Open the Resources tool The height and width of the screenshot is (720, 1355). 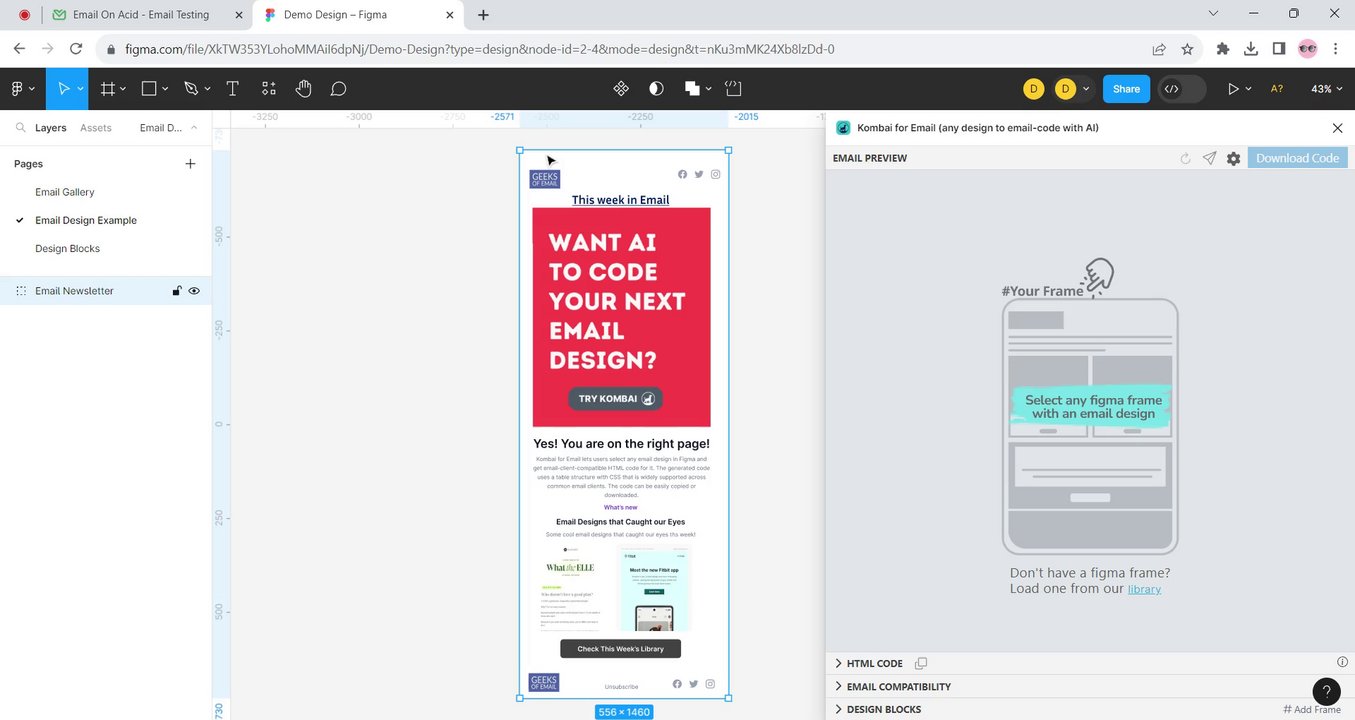click(x=268, y=89)
